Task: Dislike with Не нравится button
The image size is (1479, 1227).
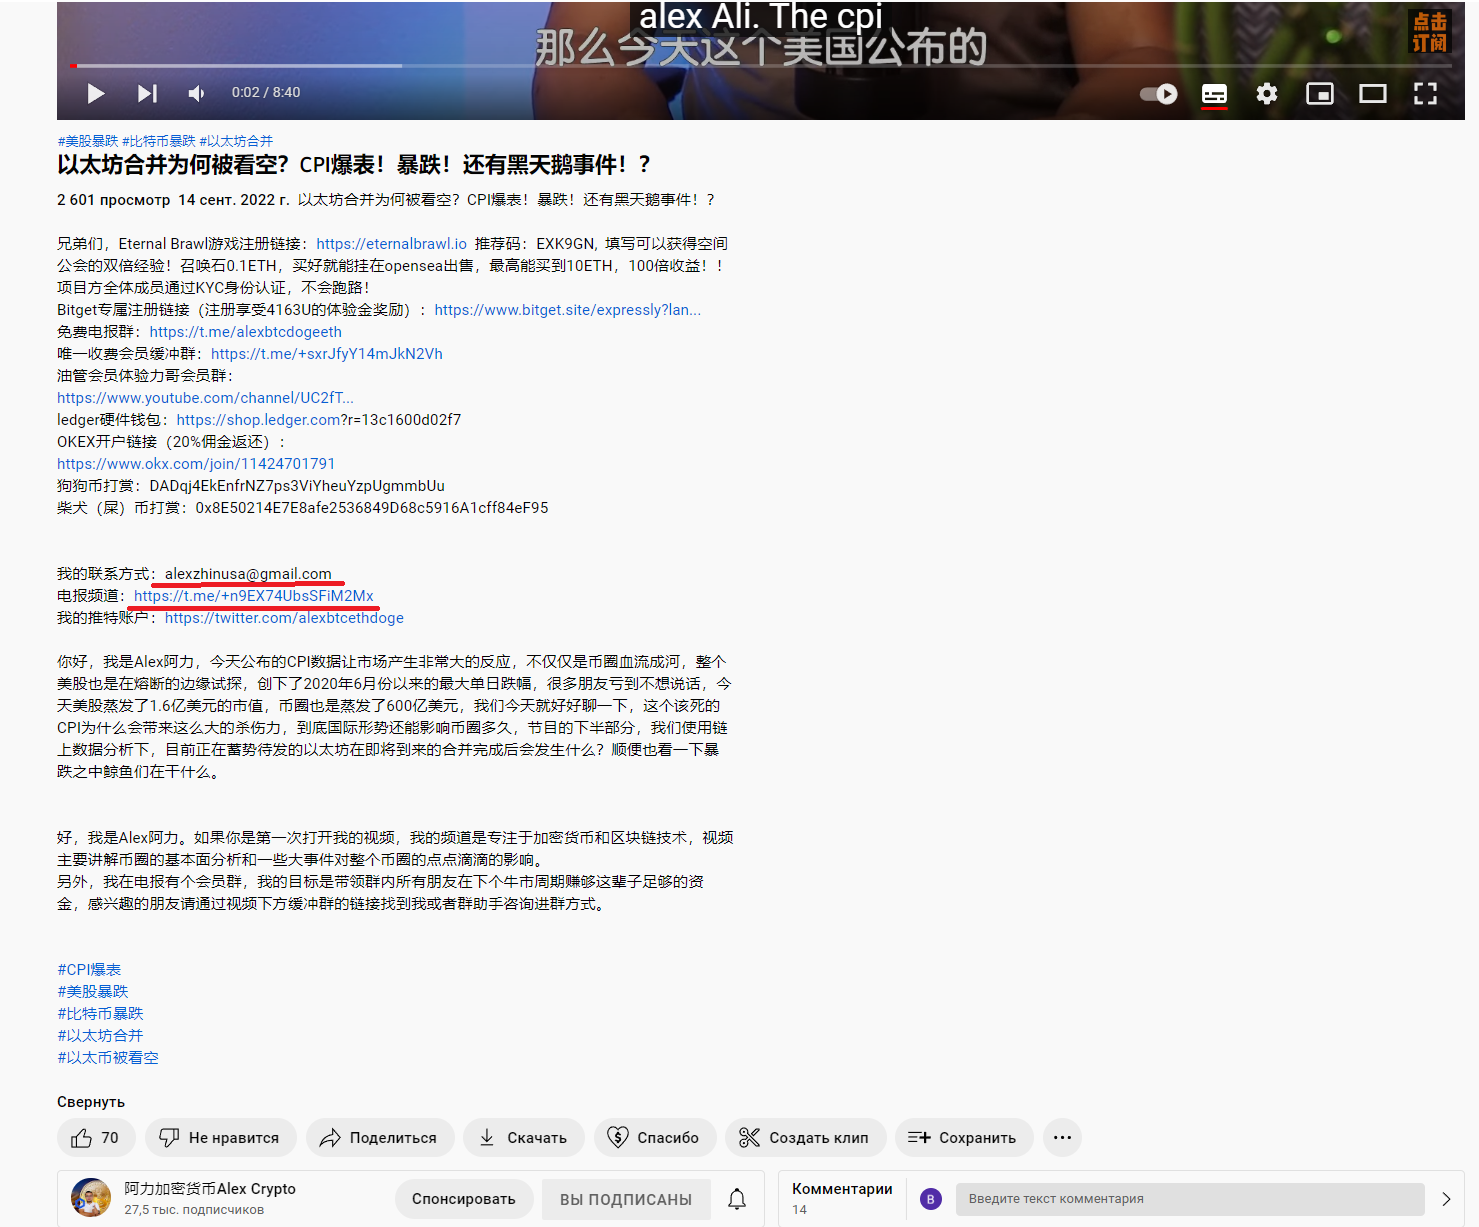Action: pos(221,1138)
